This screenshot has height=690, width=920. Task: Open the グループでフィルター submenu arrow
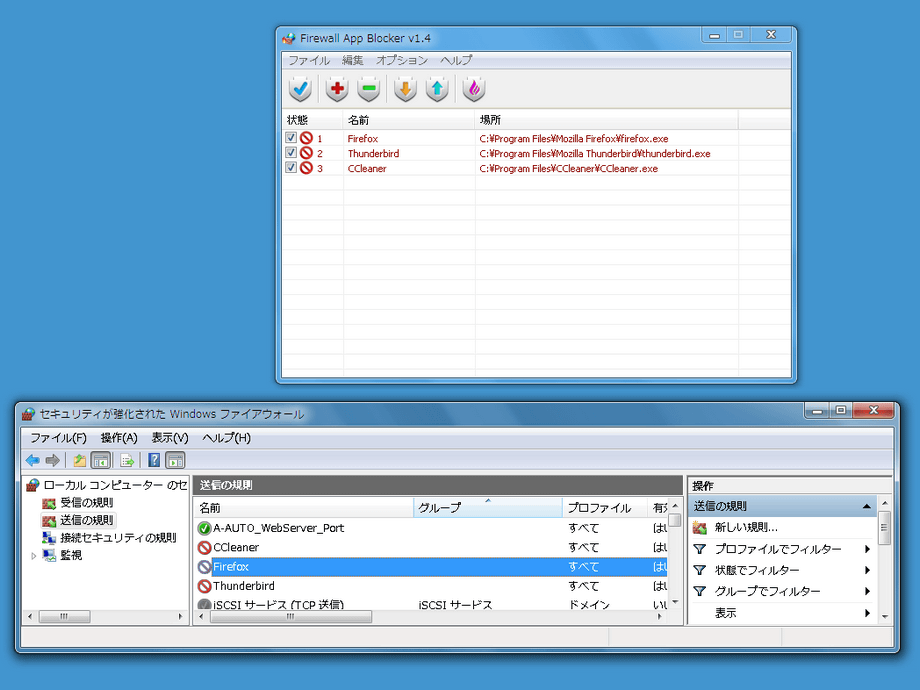867,591
